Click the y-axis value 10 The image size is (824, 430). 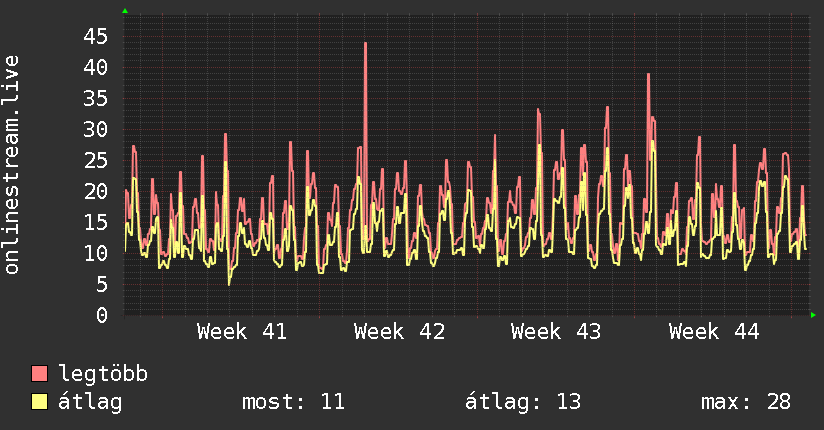click(96, 253)
